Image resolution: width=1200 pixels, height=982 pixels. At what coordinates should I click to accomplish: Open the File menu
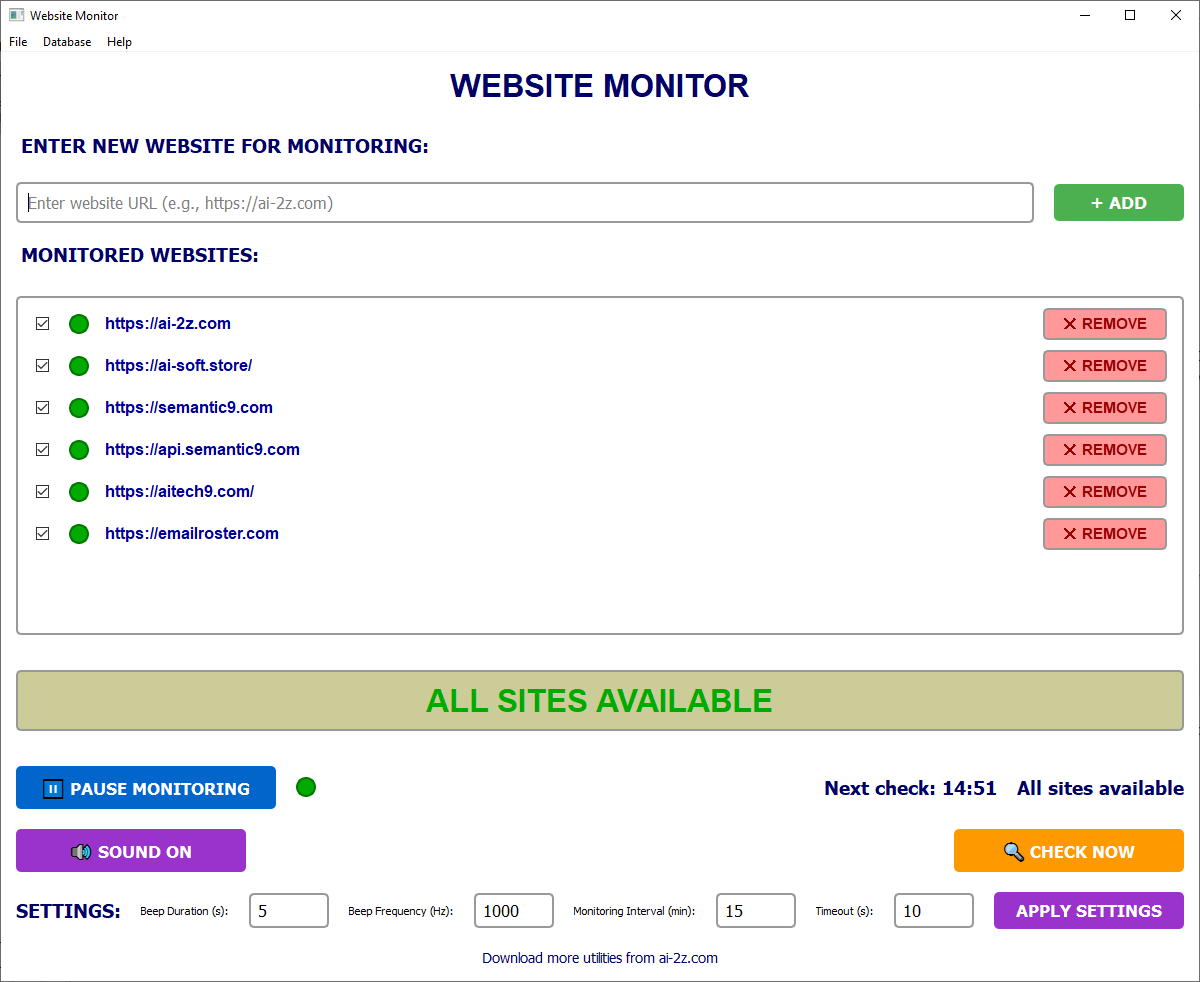pyautogui.click(x=18, y=42)
